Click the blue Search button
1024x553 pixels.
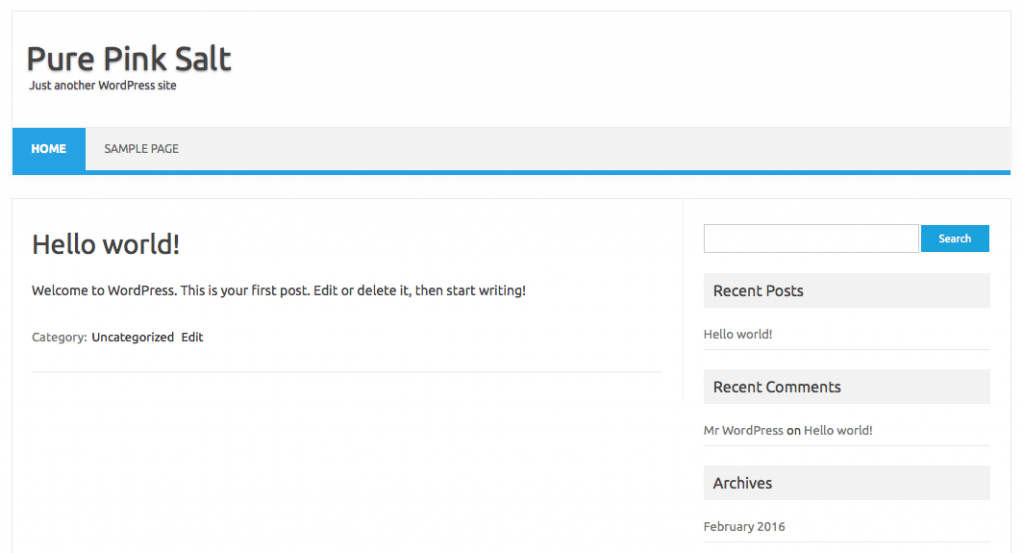955,238
